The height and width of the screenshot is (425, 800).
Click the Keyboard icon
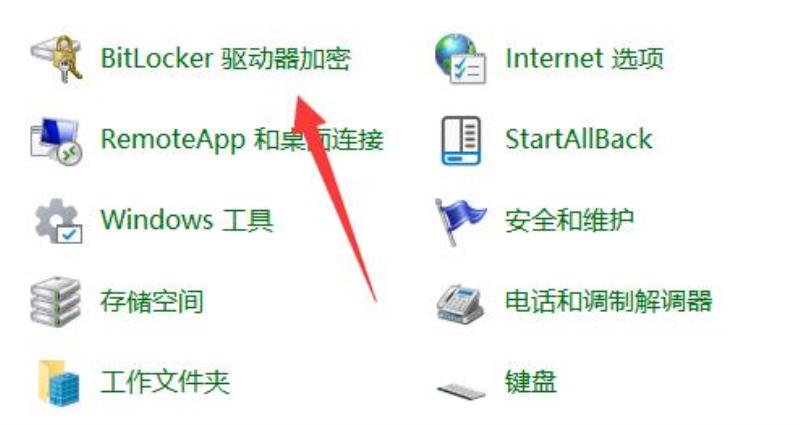point(462,390)
